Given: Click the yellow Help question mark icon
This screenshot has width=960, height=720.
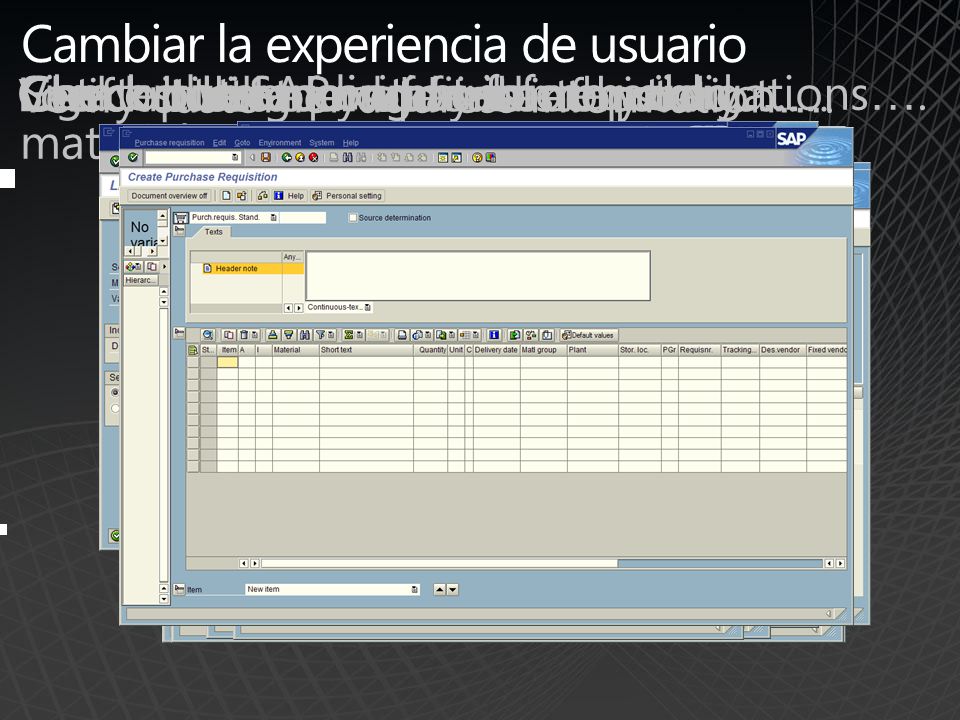Looking at the screenshot, I should [477, 157].
